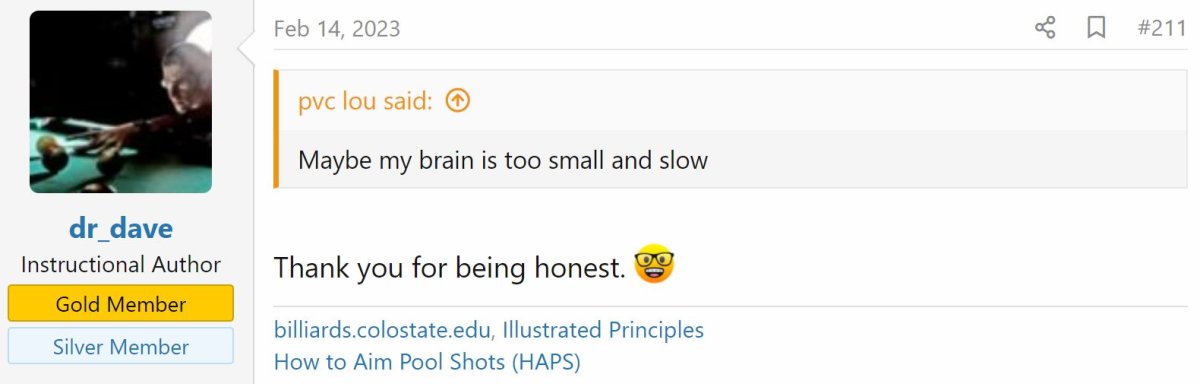Open the Illustrated Principles link
This screenshot has height=384, width=1200.
[603, 330]
